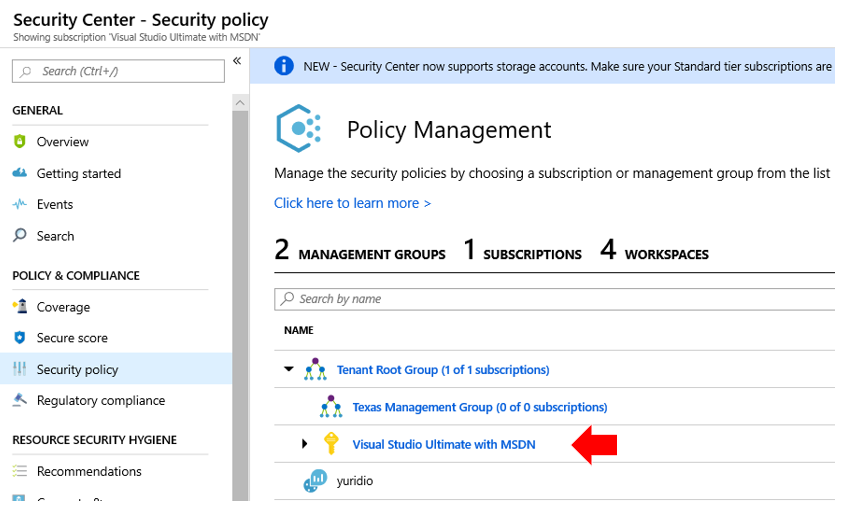Click the Getting started cloud icon
This screenshot has width=847, height=513.
pos(19,174)
